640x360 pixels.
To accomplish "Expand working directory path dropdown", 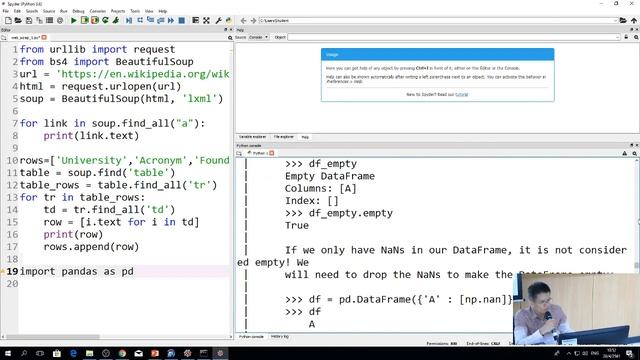I will tap(615, 20).
